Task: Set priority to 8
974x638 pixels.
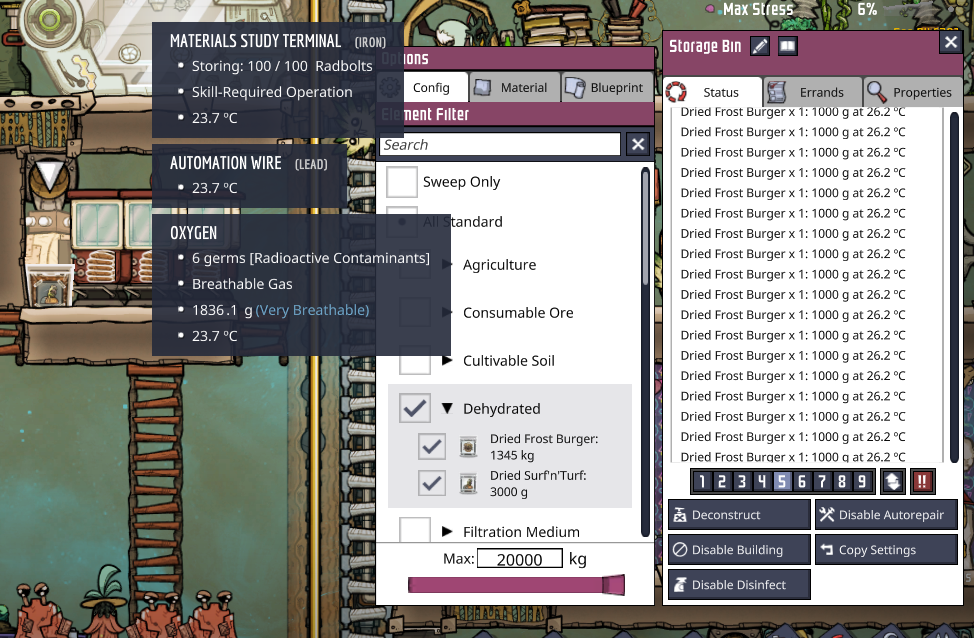Action: (842, 481)
